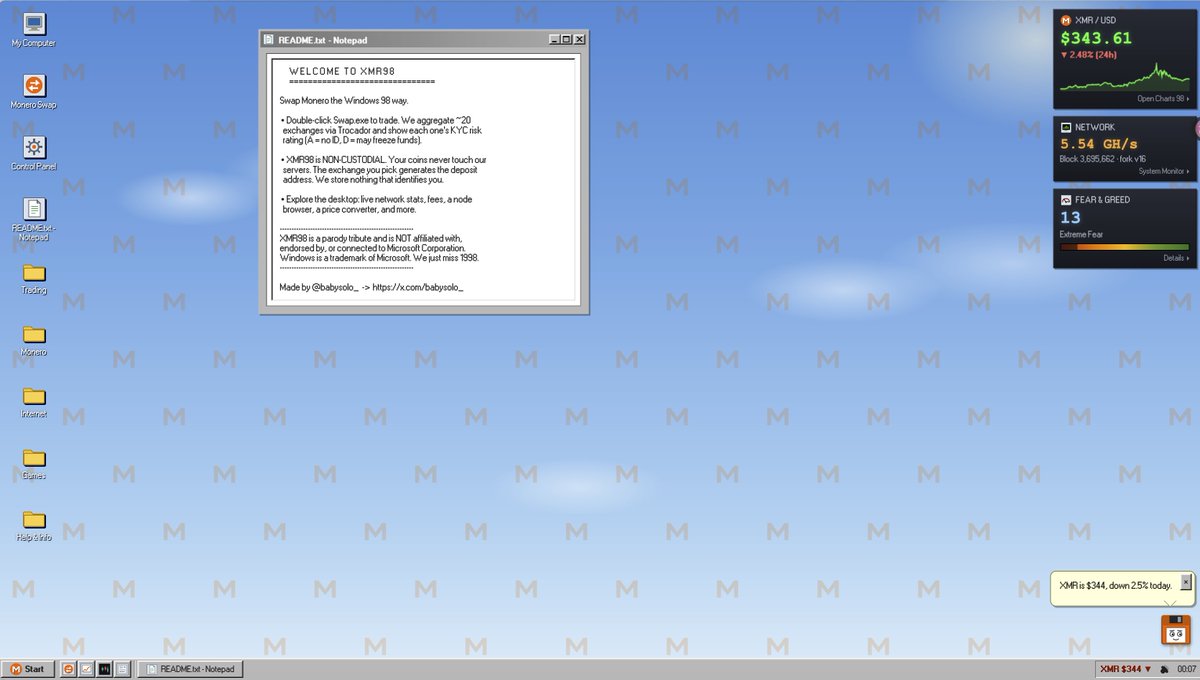The width and height of the screenshot is (1200, 680).
Task: Click the Monero logo in XMR/USD widget
Action: pyautogui.click(x=1066, y=20)
